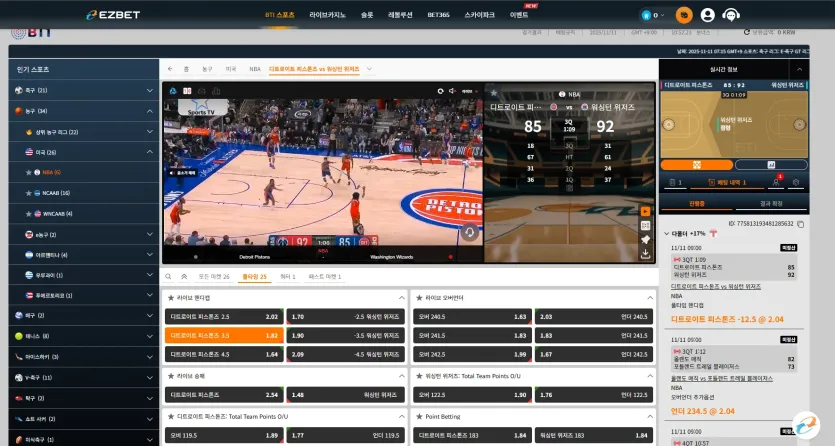Open the live casino menu item
The height and width of the screenshot is (446, 835).
pos(328,15)
